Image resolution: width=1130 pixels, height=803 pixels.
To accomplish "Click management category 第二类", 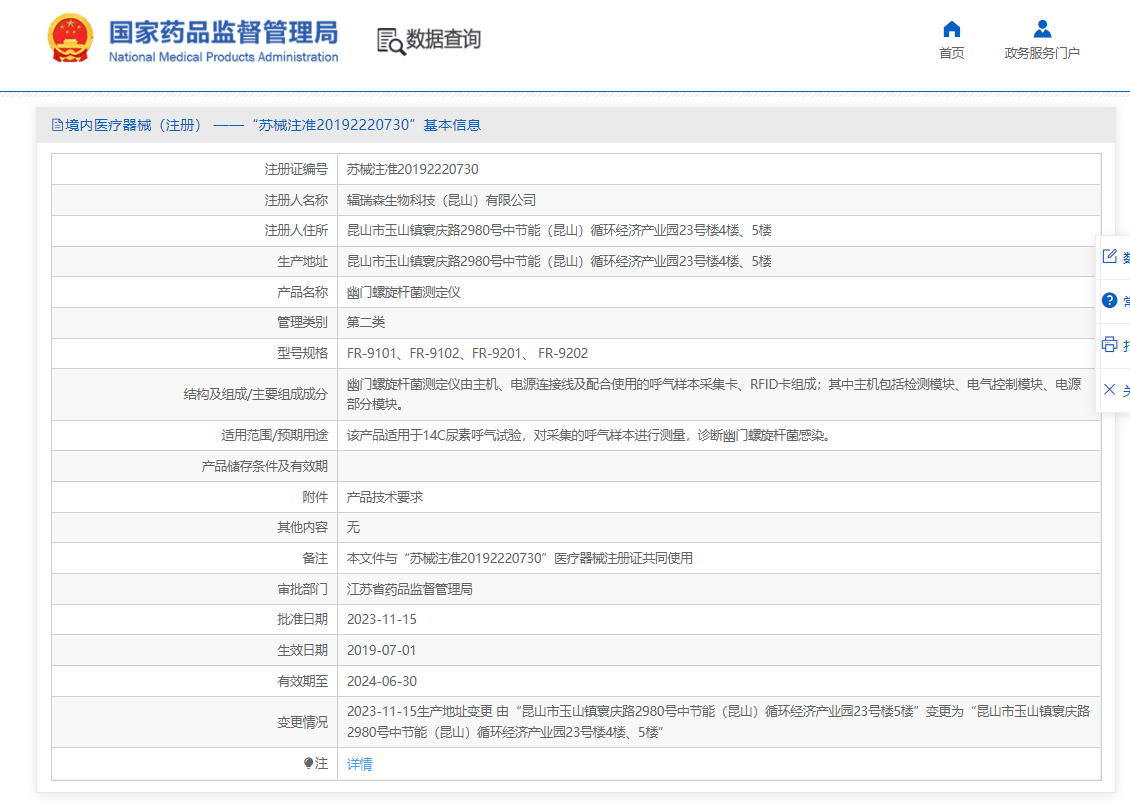I will (x=366, y=322).
